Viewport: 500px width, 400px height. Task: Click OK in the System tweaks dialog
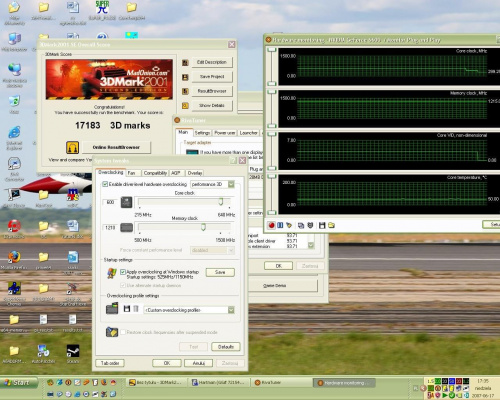coord(167,363)
